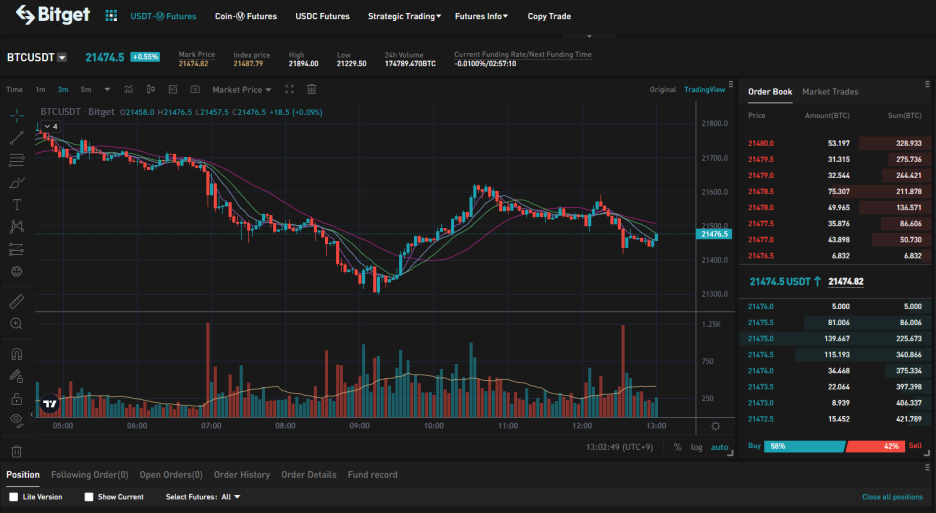Toggle stay in drawing mode pencil-lock

tap(17, 376)
